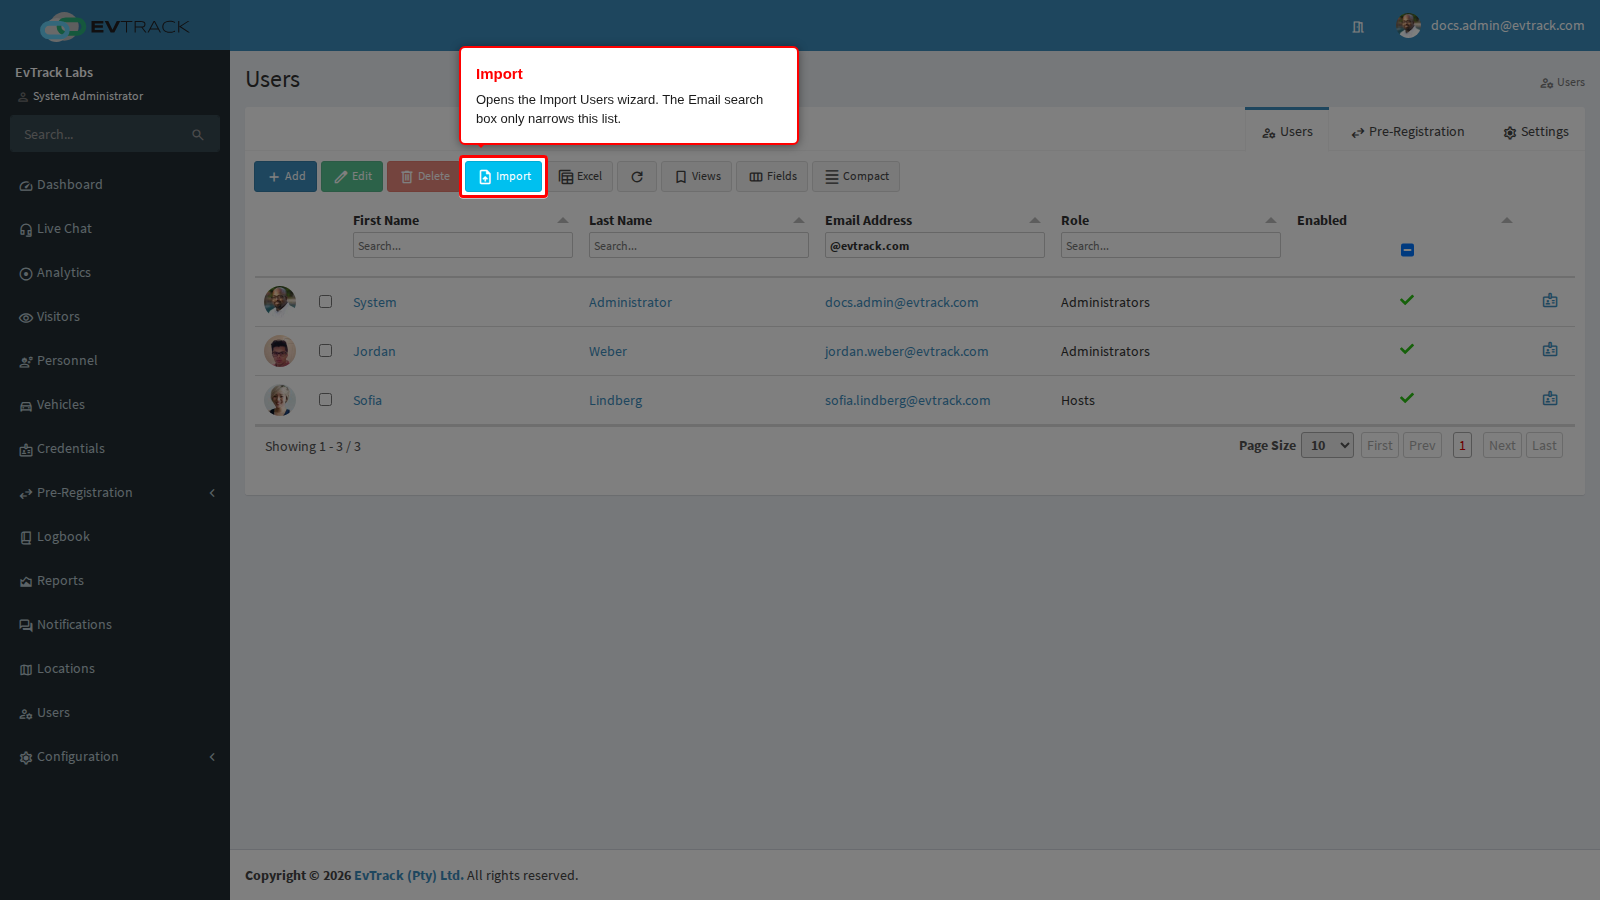Tick the checkbox for System Administrator row
The height and width of the screenshot is (900, 1600).
click(325, 301)
